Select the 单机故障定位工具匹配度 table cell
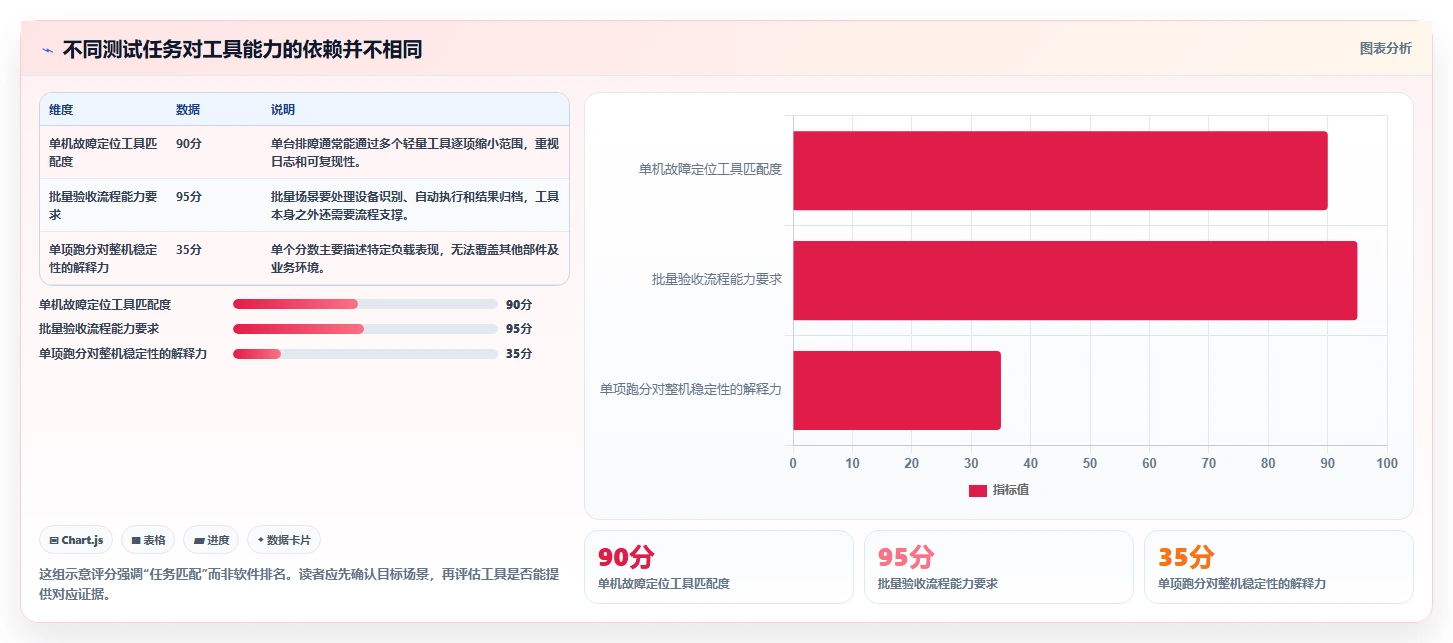 coord(104,152)
